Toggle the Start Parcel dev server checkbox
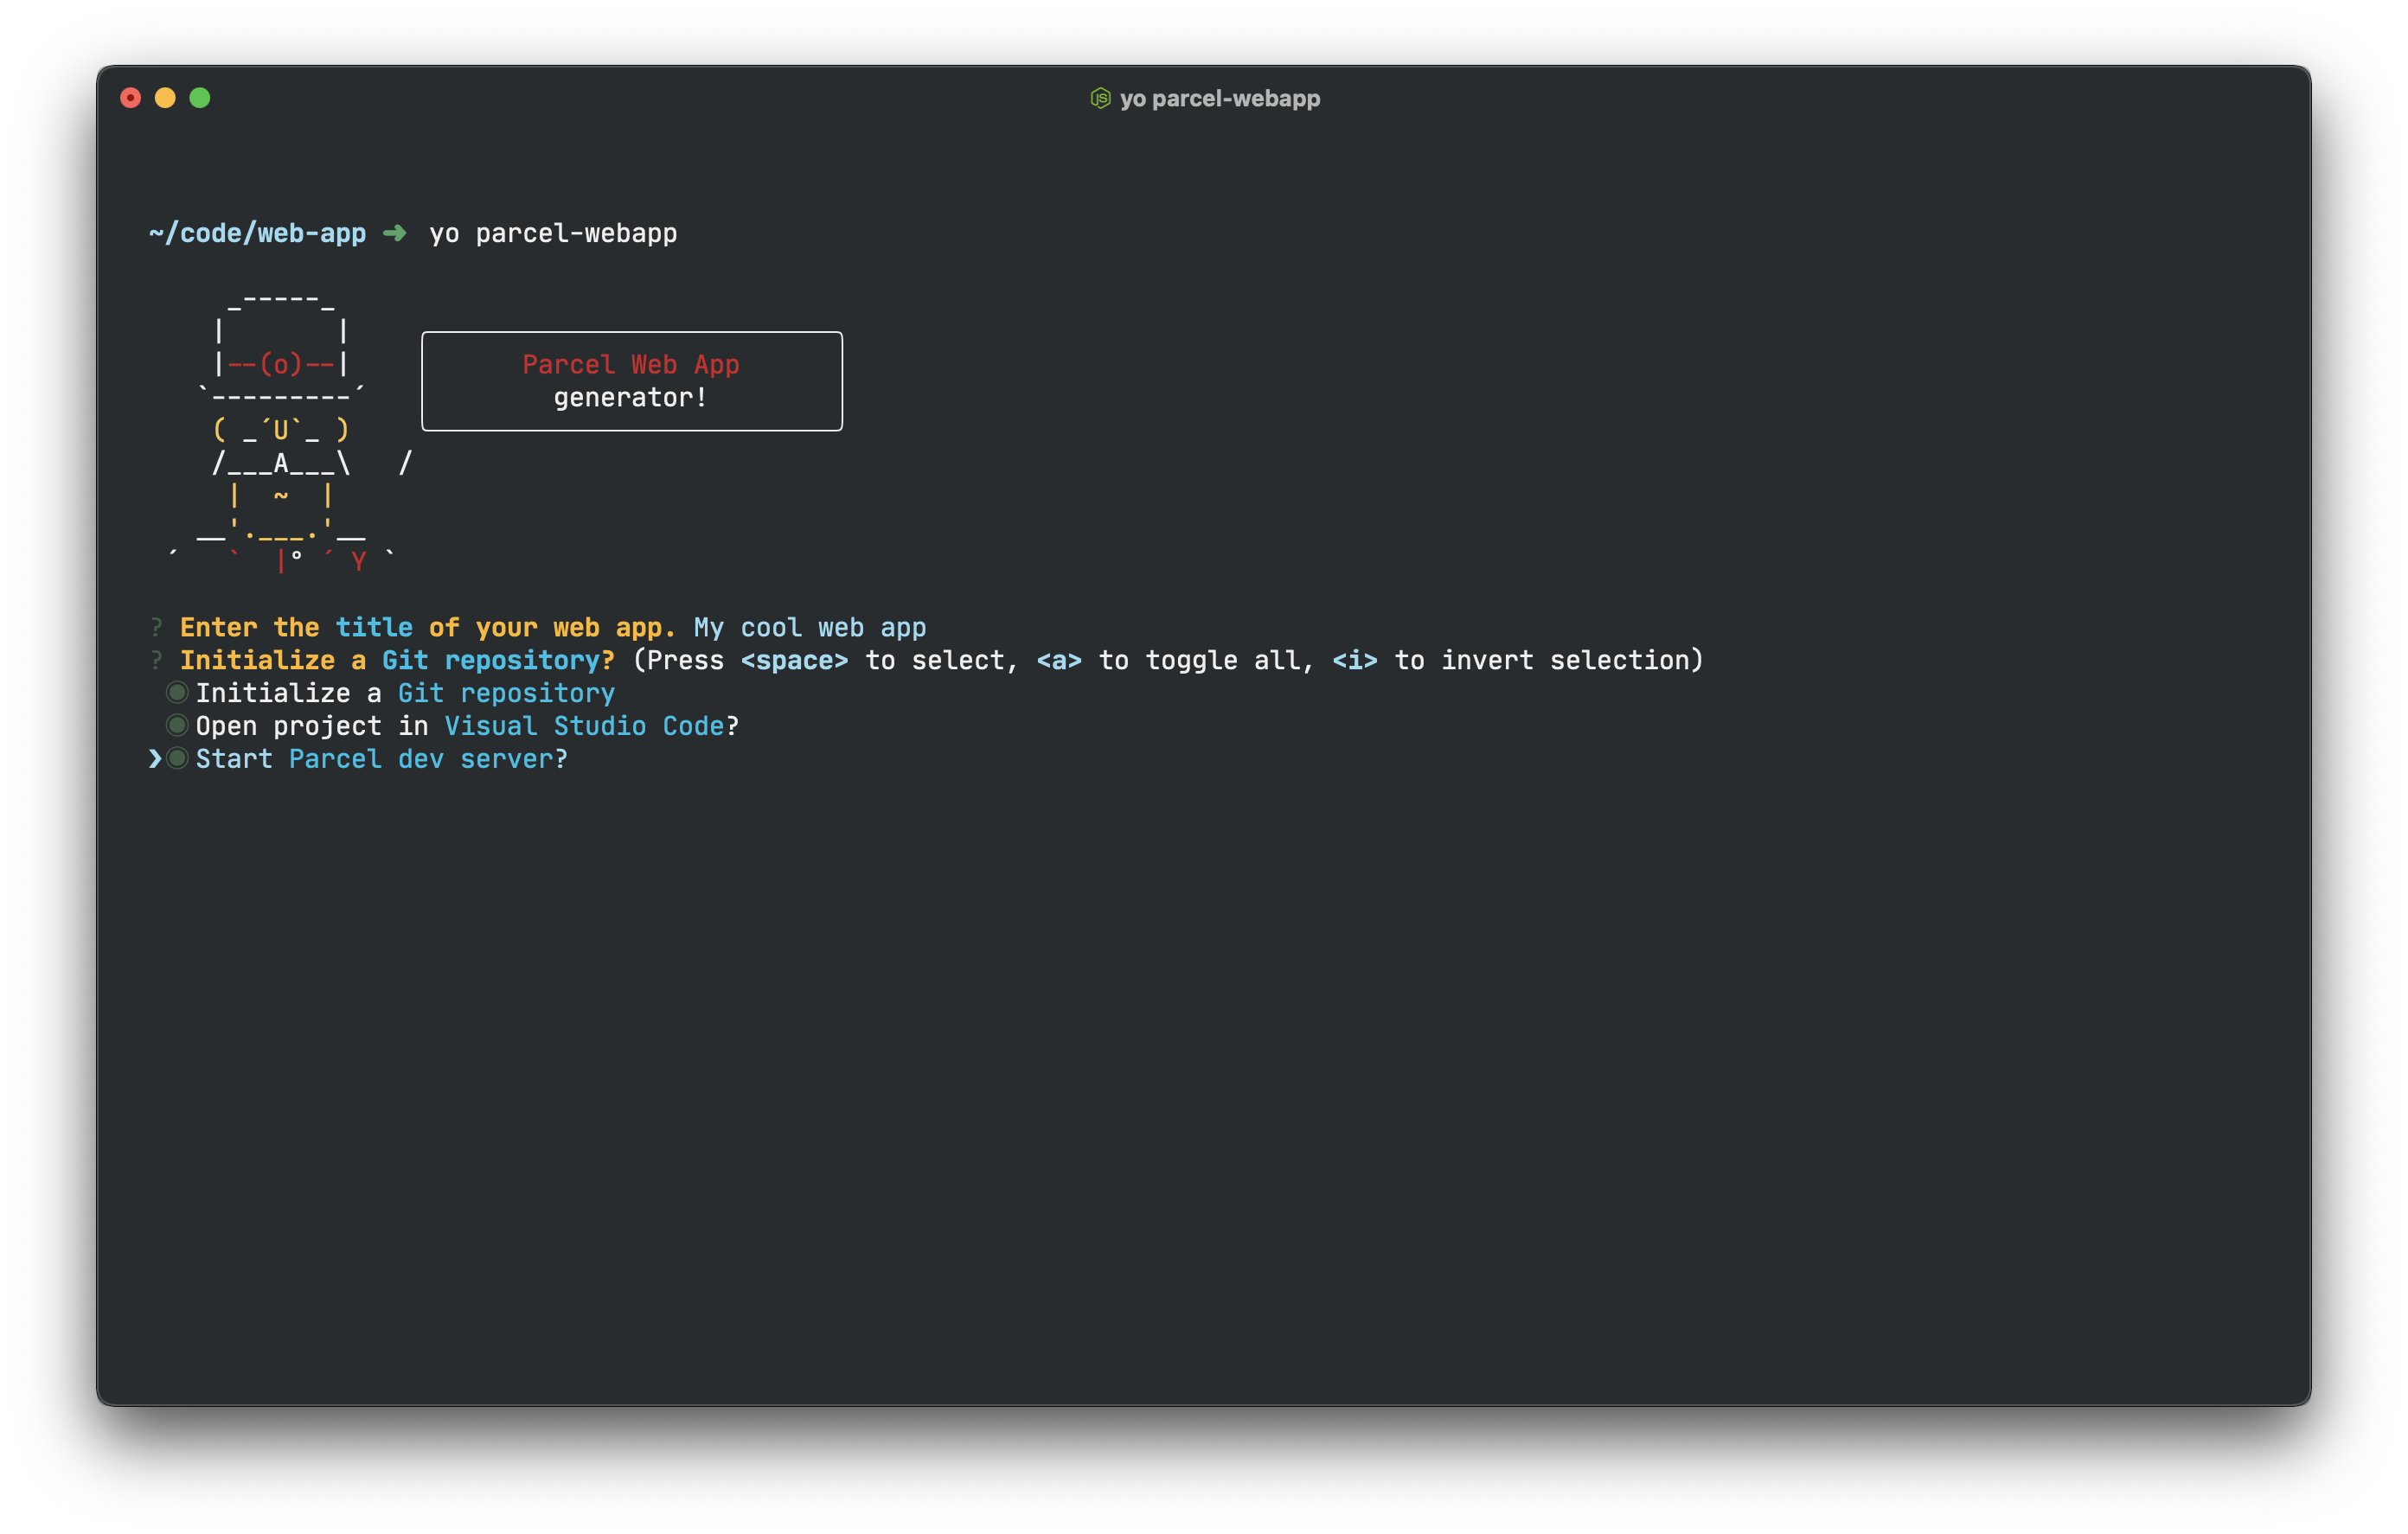This screenshot has width=2408, height=1534. coord(177,758)
